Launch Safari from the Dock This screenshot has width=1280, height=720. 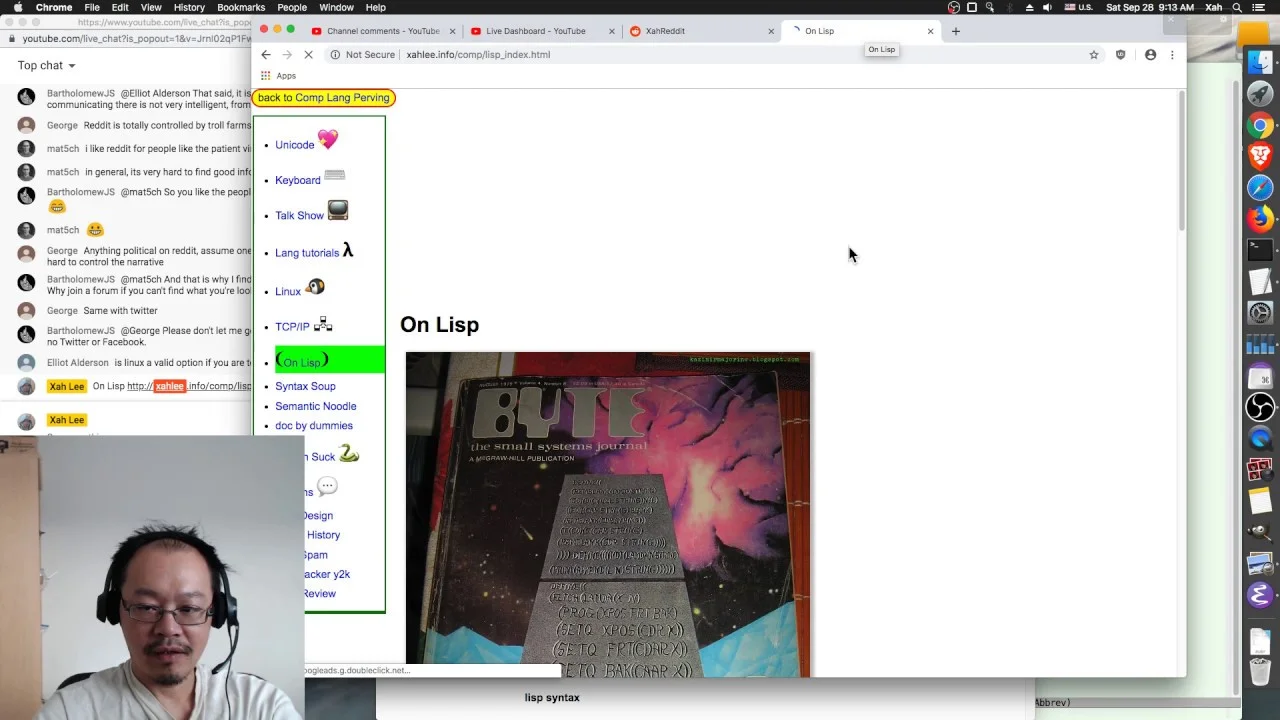click(x=1260, y=187)
